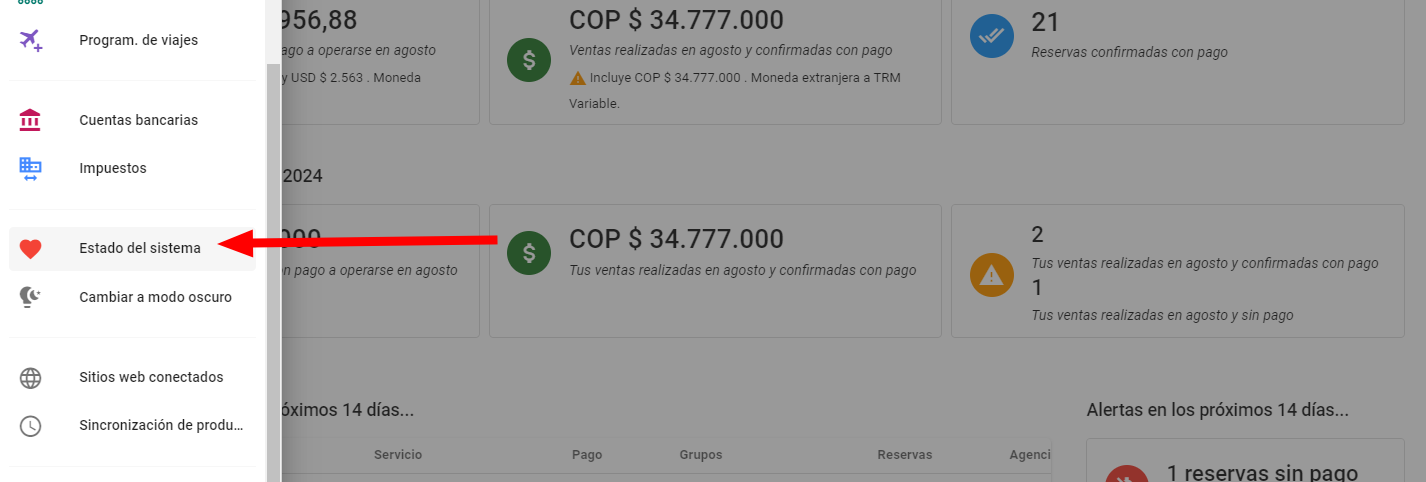The height and width of the screenshot is (482, 1426).
Task: Sort by the 'Servicio' column header
Action: tap(398, 455)
